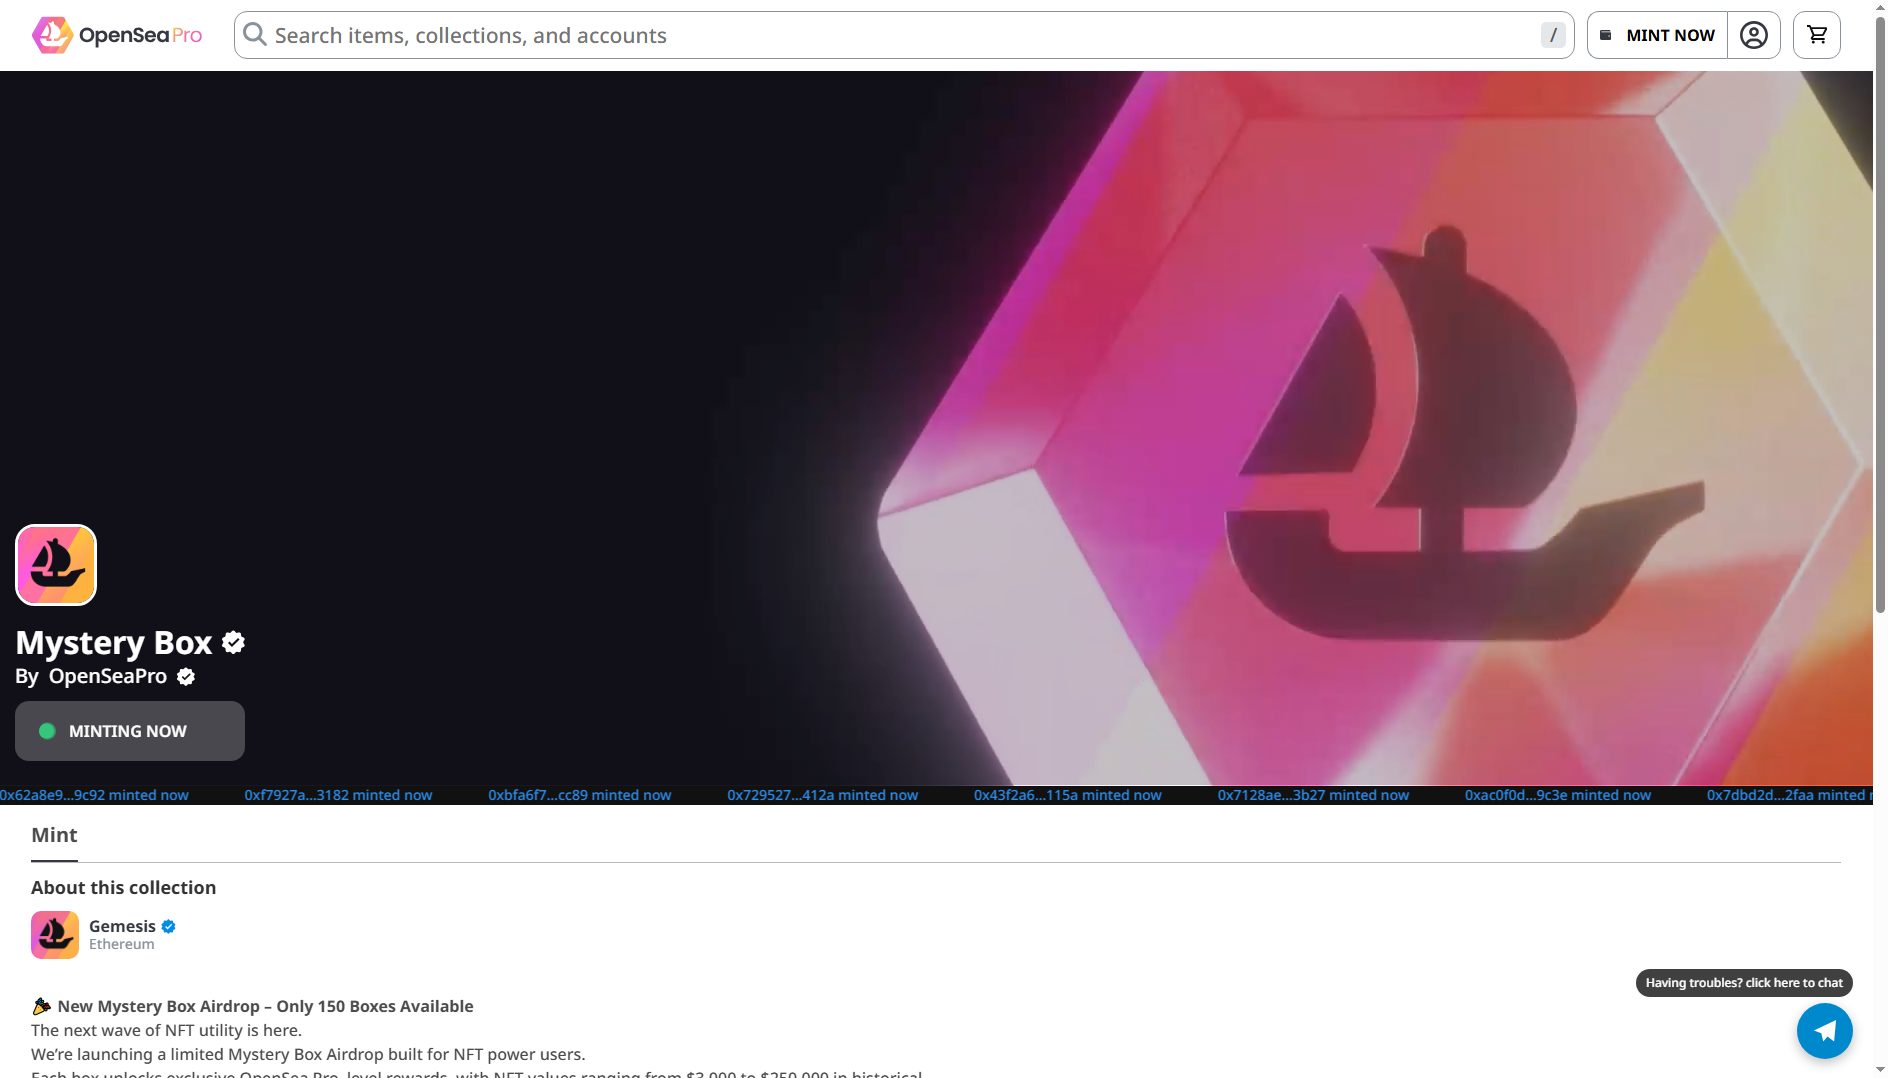Click ticker entry 0x43f2a6...115a minted now

(x=1068, y=795)
